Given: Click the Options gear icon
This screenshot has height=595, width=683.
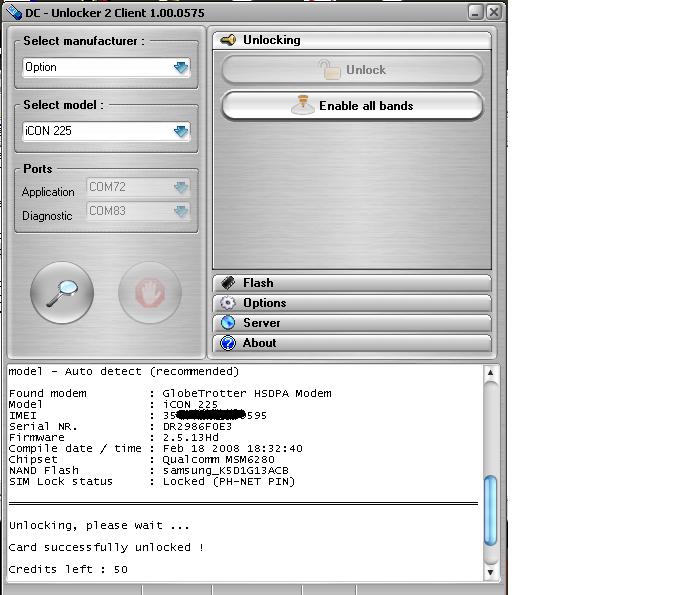Looking at the screenshot, I should (x=228, y=303).
